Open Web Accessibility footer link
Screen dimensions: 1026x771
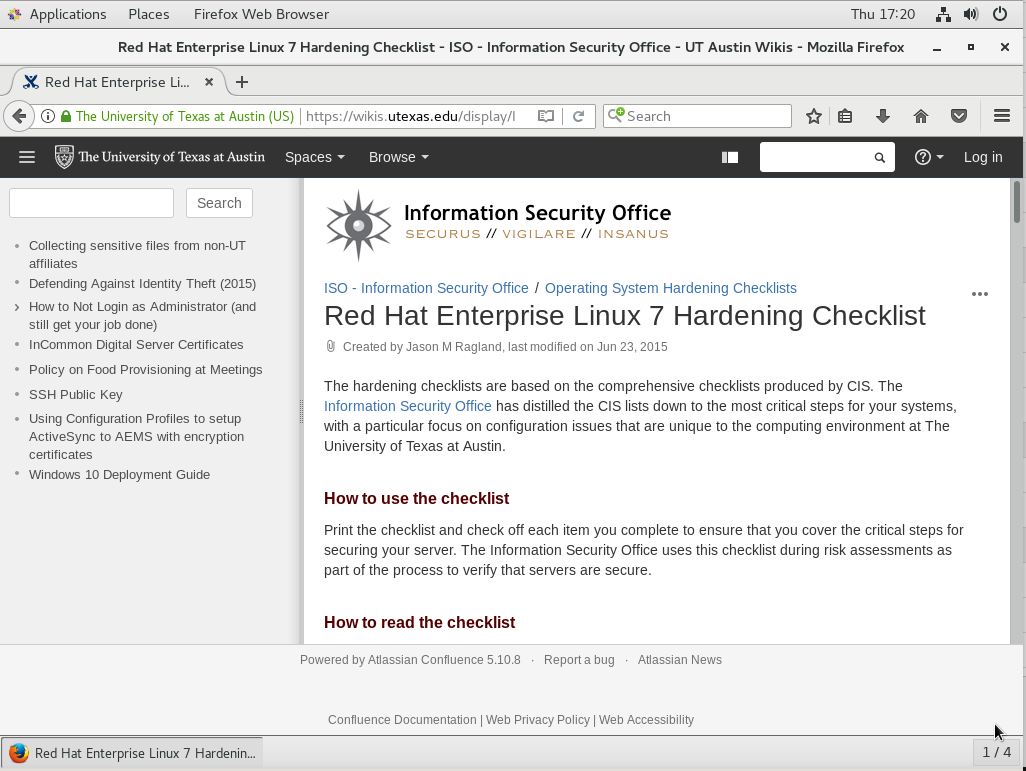point(646,720)
